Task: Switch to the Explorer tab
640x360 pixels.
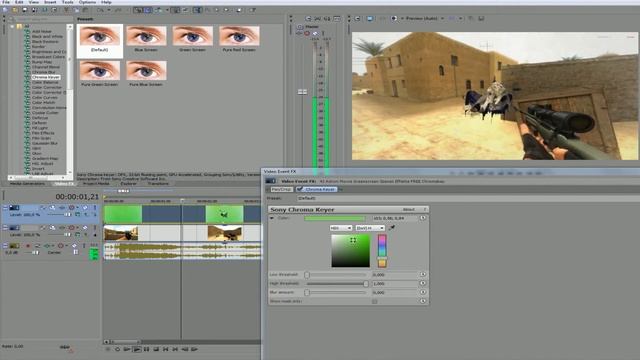Action: (129, 184)
